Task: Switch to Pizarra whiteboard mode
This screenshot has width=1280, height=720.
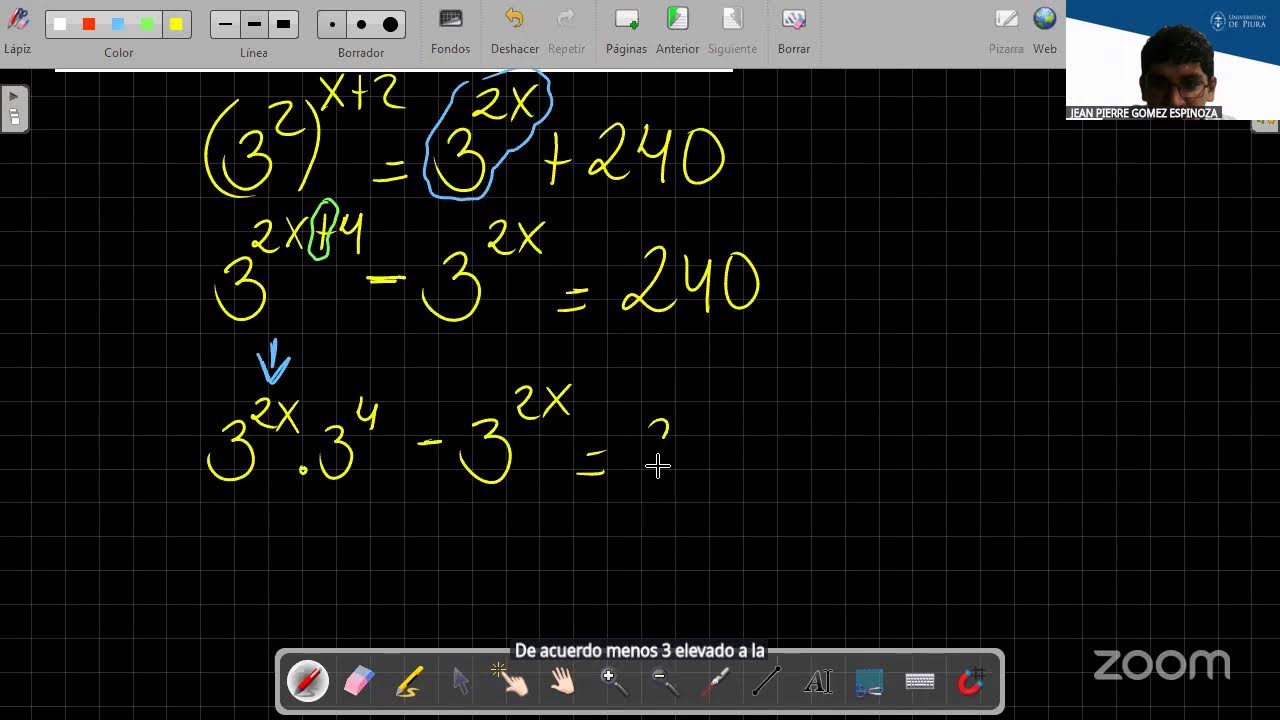Action: [x=1006, y=30]
